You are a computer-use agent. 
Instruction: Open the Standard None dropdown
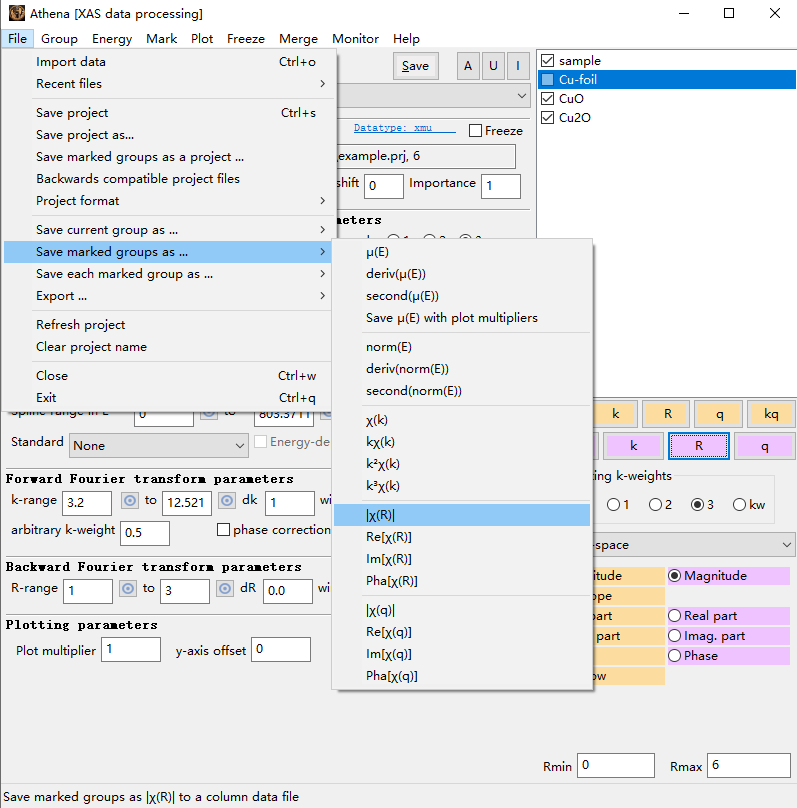point(159,446)
